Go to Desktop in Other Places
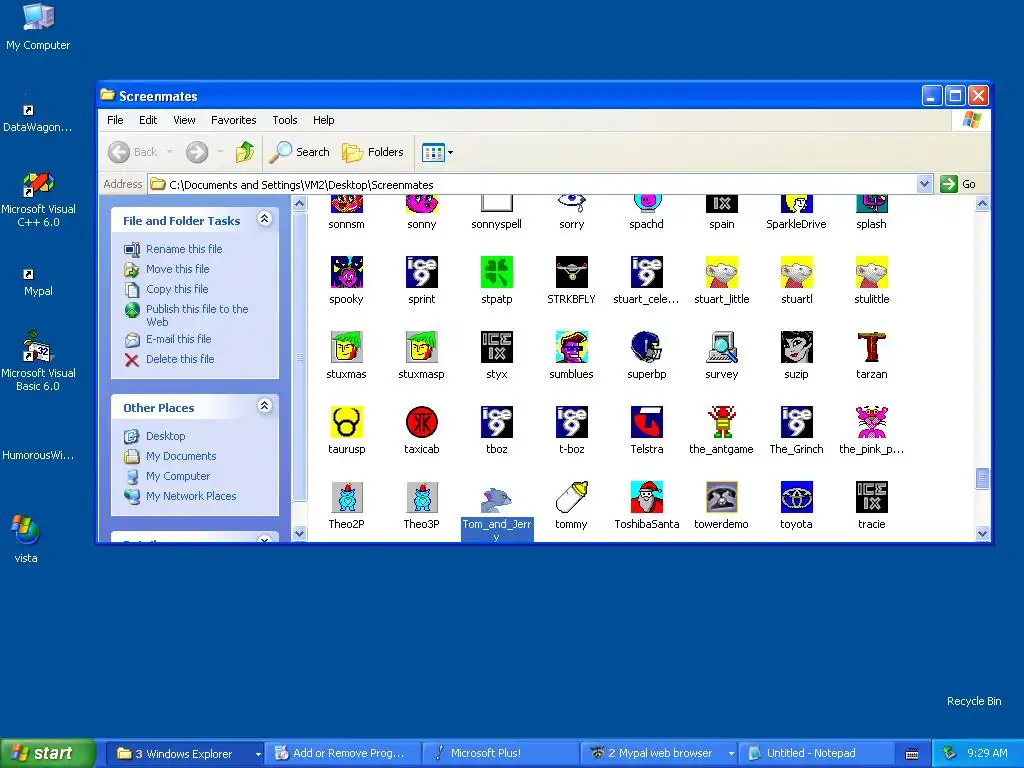 click(x=165, y=436)
